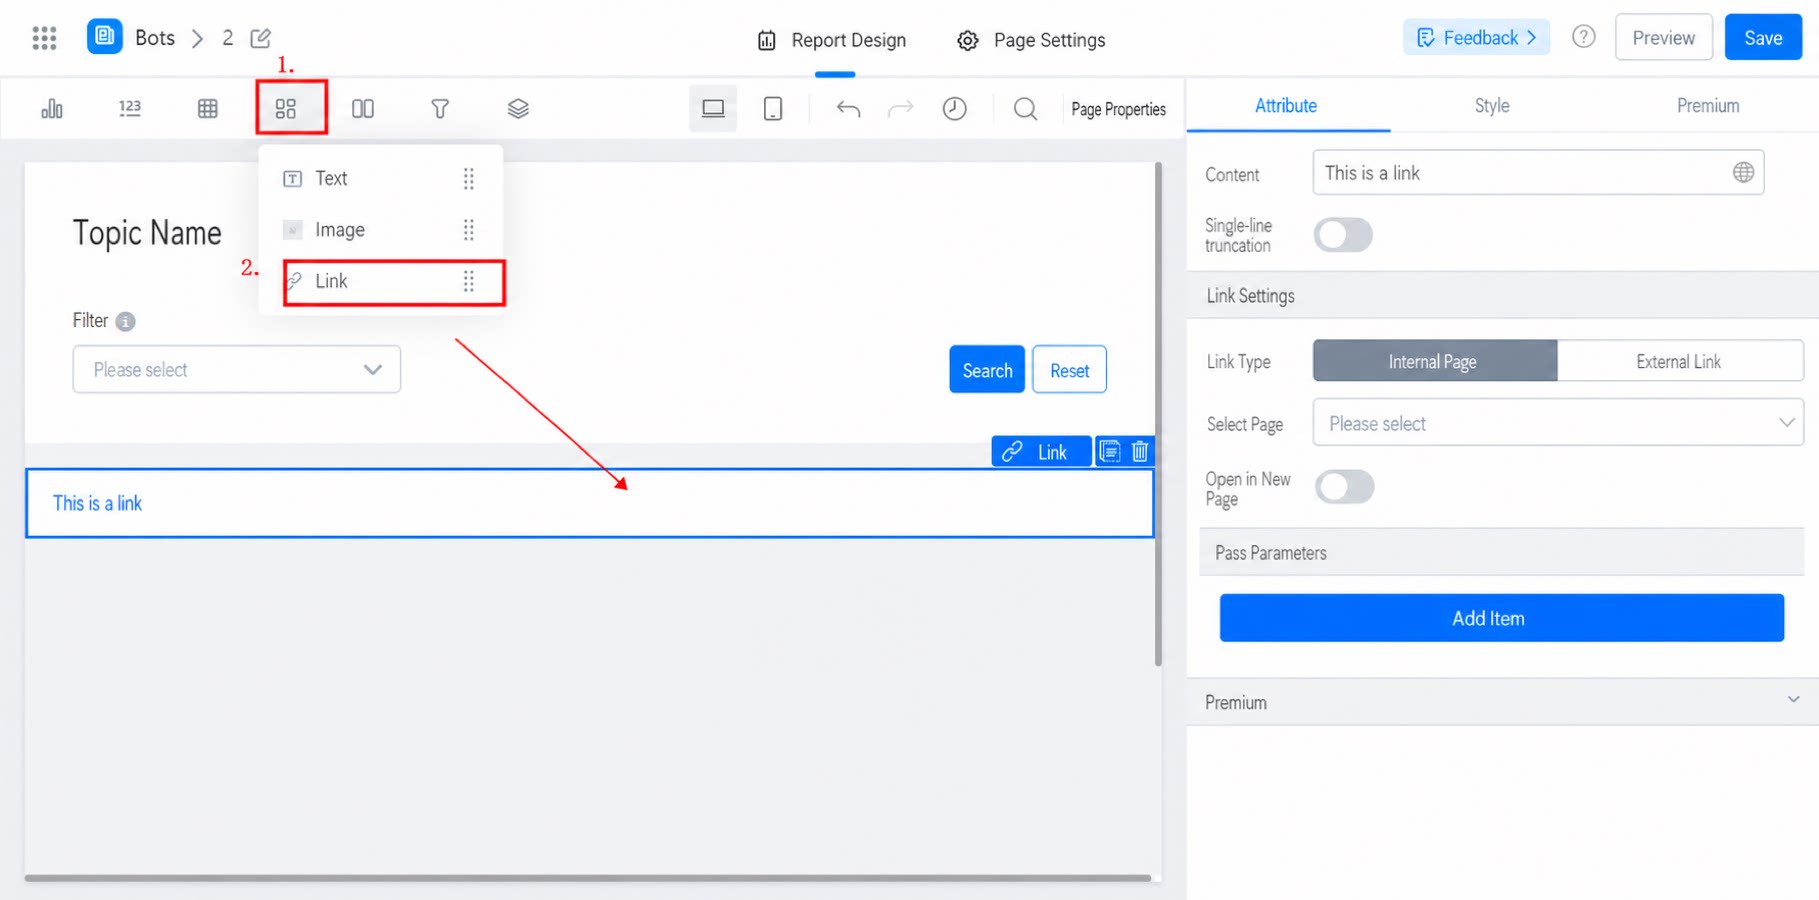Image resolution: width=1819 pixels, height=900 pixels.
Task: Expand the Filter Please select dropdown
Action: (x=236, y=370)
